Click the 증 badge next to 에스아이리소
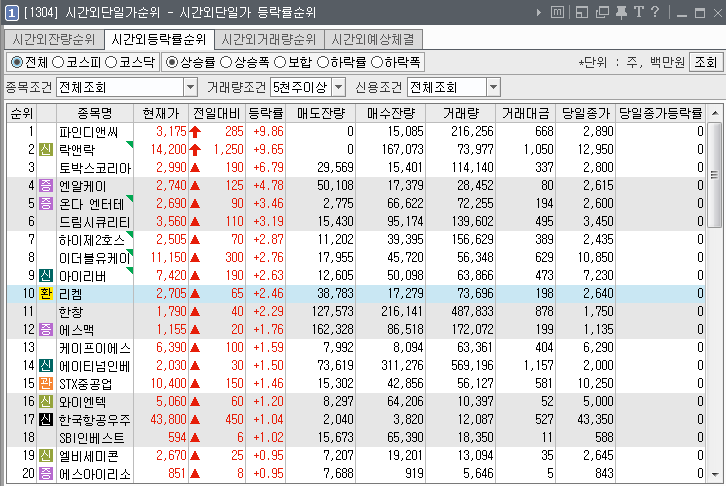The image size is (726, 486). (46, 474)
